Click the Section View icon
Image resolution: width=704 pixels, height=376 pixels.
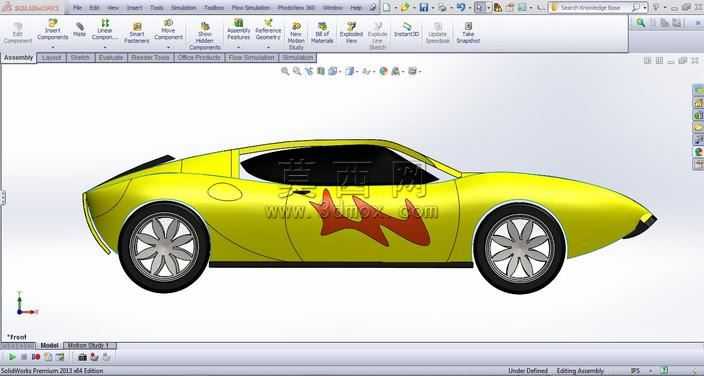coord(321,71)
